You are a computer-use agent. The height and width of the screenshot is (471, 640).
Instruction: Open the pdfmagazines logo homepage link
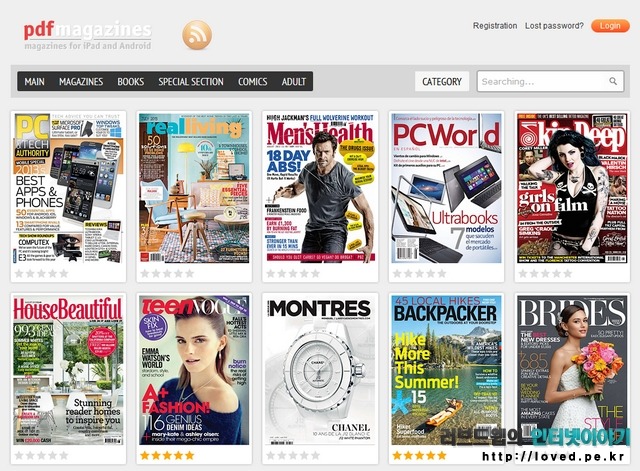87,36
